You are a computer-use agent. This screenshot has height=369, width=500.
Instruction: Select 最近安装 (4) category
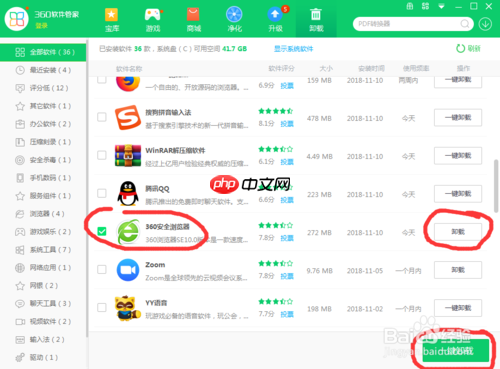click(43, 70)
